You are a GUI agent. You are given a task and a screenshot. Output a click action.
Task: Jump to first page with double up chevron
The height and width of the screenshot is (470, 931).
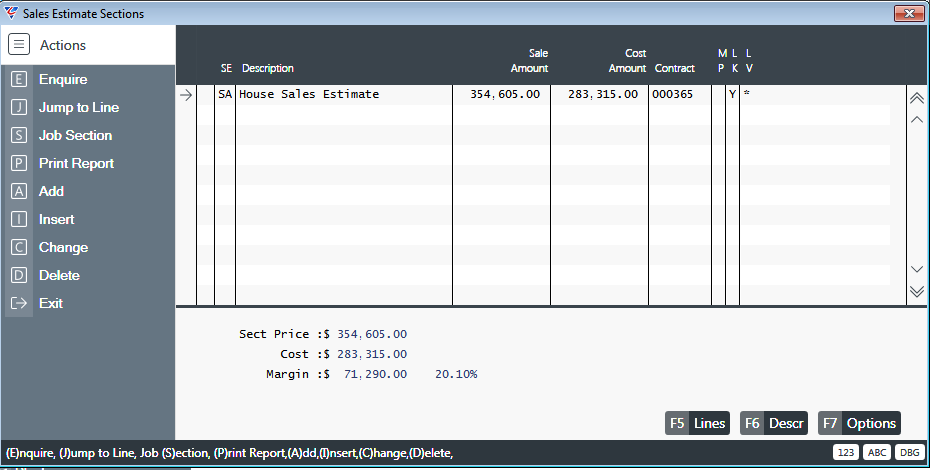[917, 99]
